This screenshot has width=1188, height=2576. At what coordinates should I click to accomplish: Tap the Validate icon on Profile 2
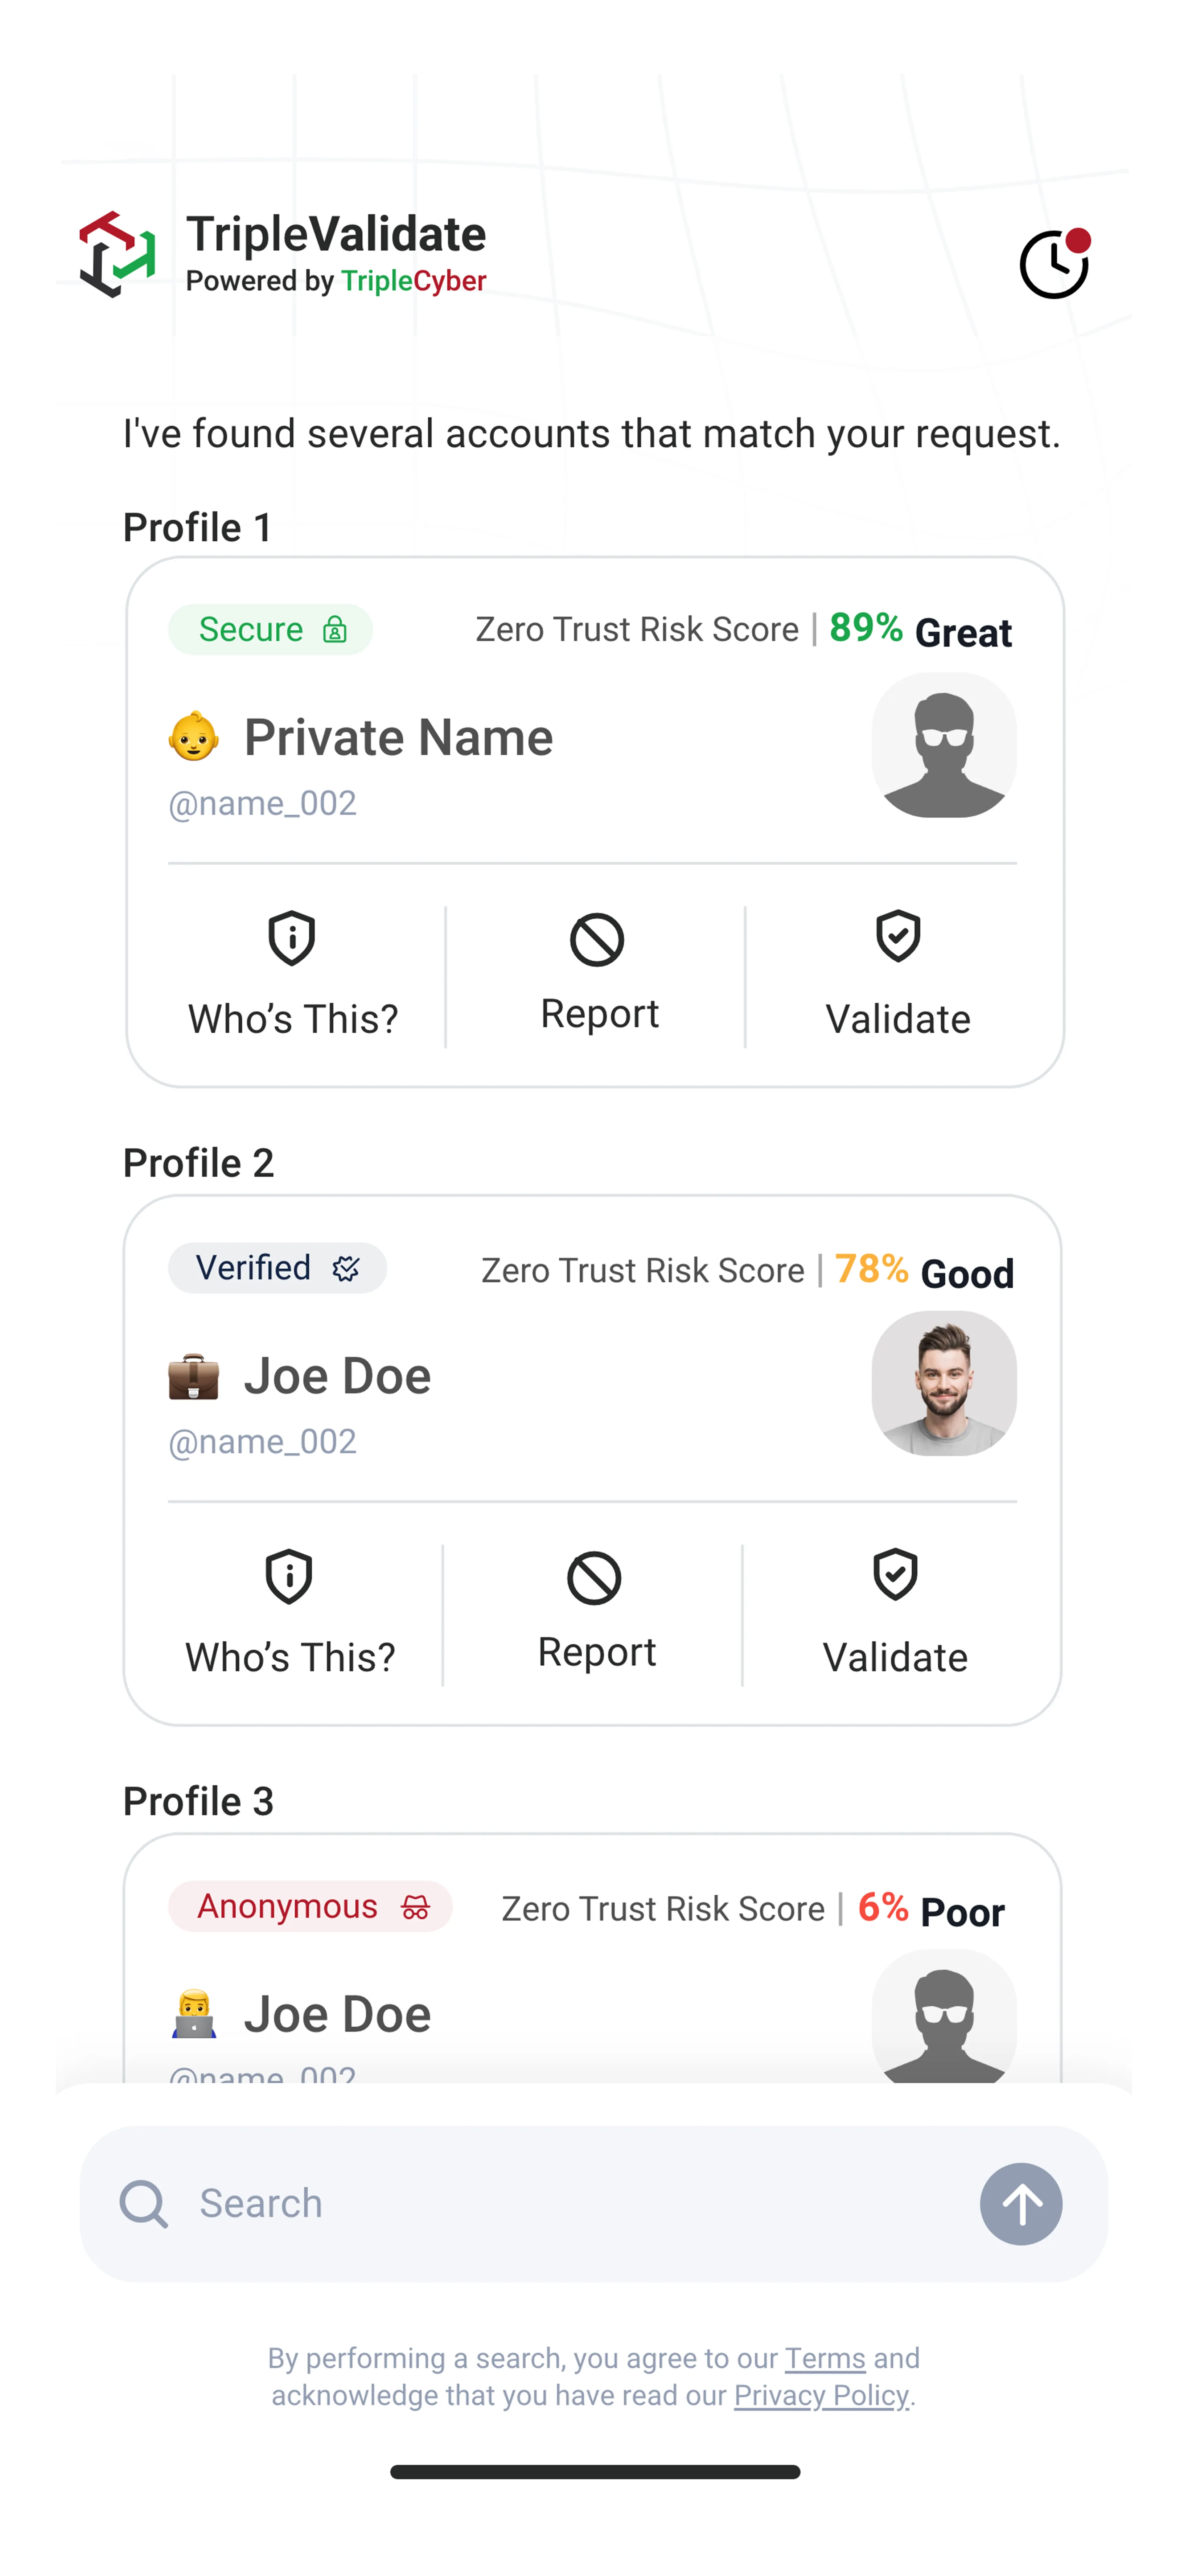click(x=894, y=1578)
